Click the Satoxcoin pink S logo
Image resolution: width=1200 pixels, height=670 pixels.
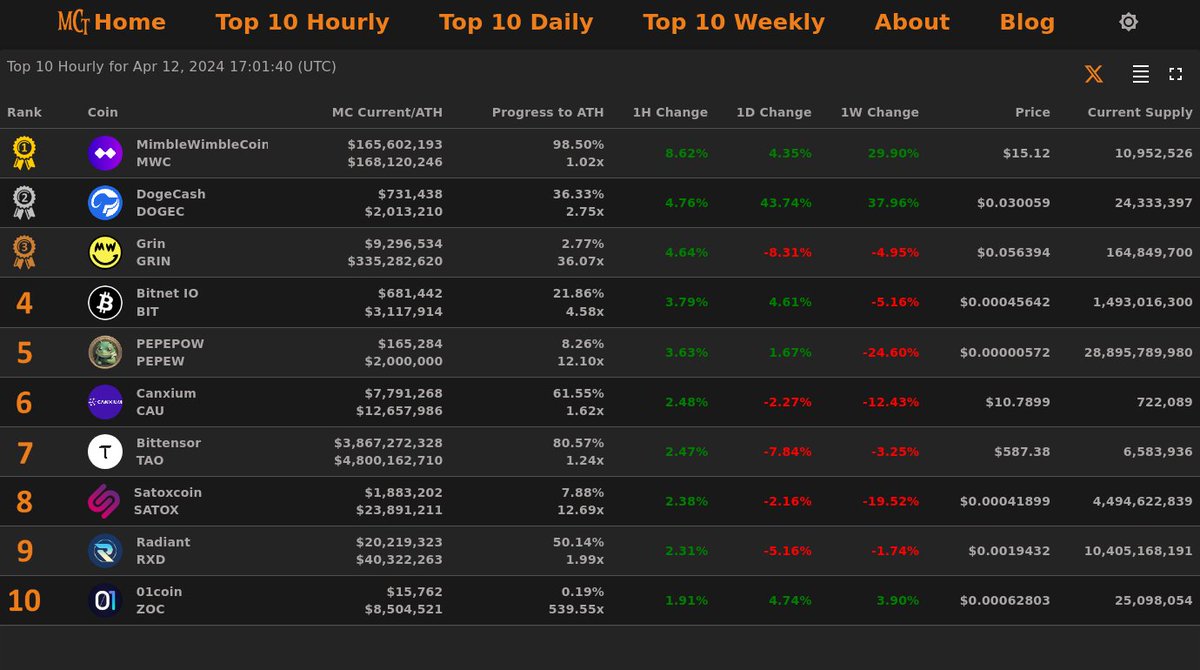[x=104, y=501]
